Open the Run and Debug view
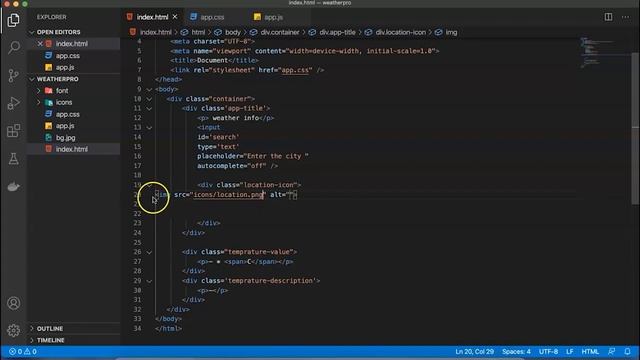 (x=13, y=103)
